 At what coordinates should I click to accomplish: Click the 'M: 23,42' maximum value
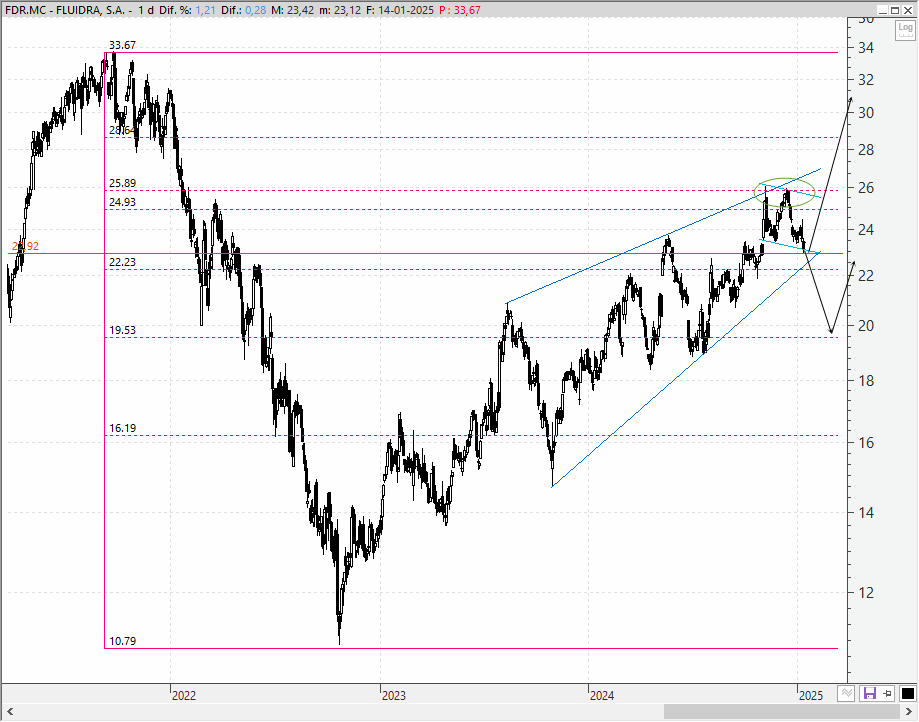coord(292,10)
